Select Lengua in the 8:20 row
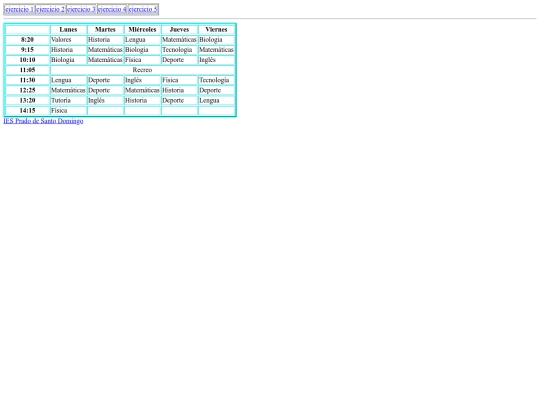Screen dimensions: 540x405 click(x=142, y=40)
